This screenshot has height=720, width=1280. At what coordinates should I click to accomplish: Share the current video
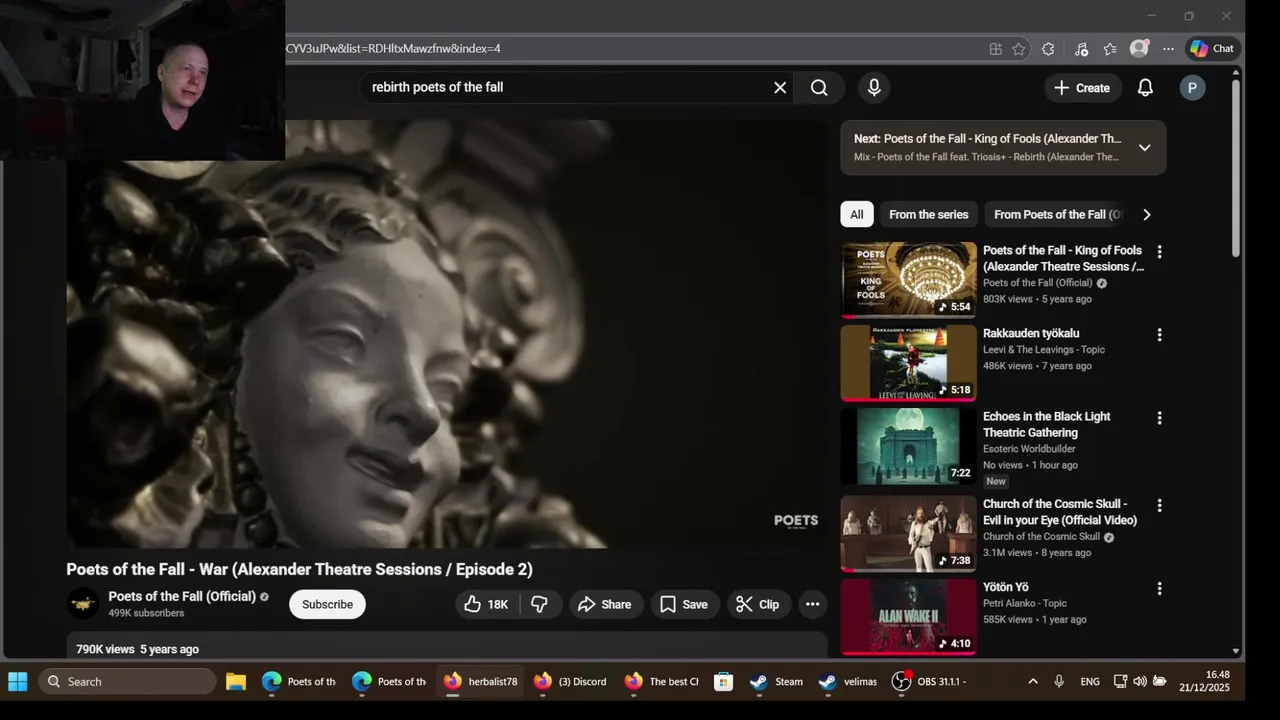click(x=604, y=604)
